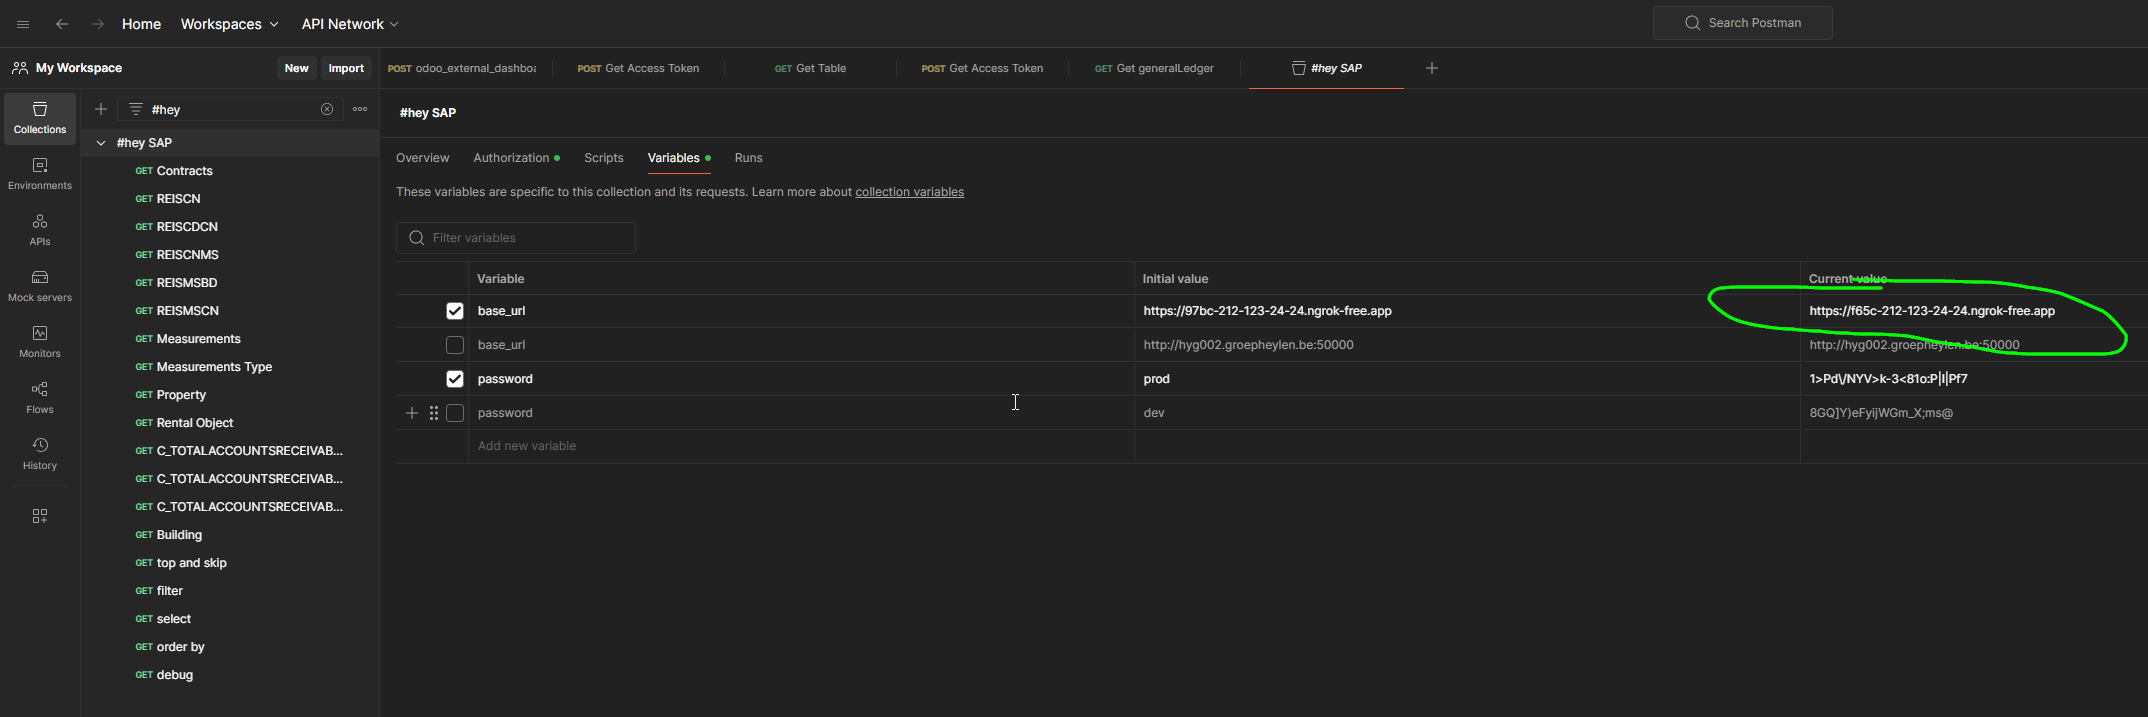Switch to the Runs tab
This screenshot has width=2148, height=717.
pyautogui.click(x=748, y=158)
